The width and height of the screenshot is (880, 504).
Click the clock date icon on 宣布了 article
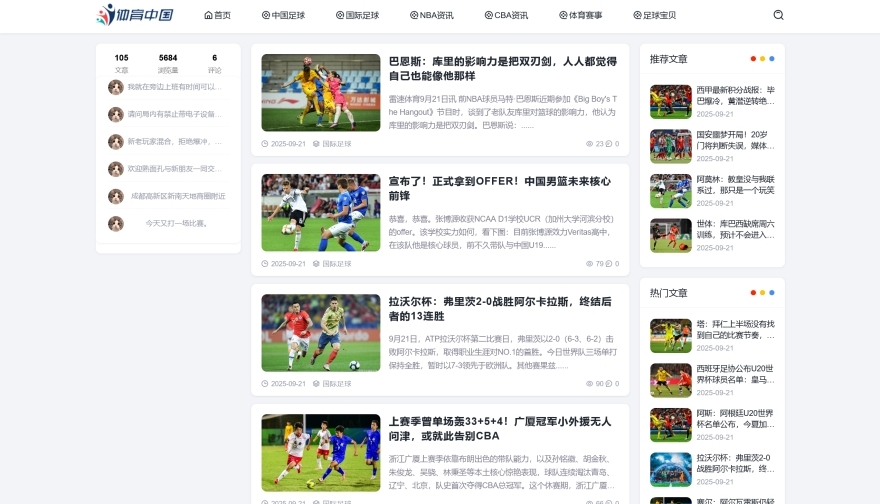click(265, 264)
